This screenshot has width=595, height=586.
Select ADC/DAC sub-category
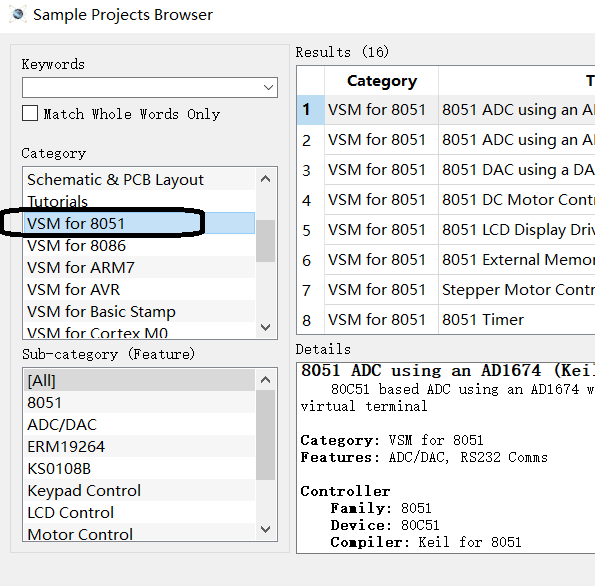(x=139, y=425)
